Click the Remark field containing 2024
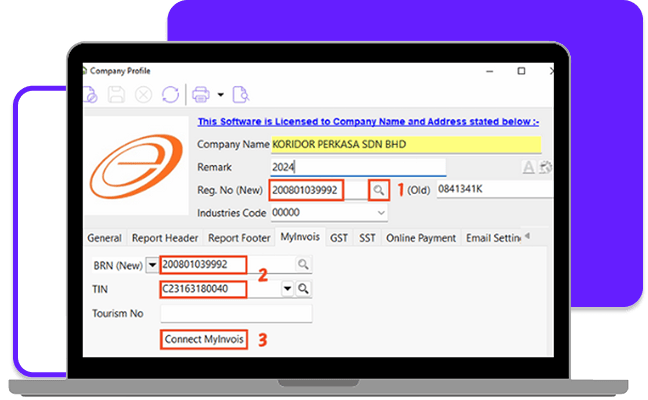648x400 pixels. point(358,167)
